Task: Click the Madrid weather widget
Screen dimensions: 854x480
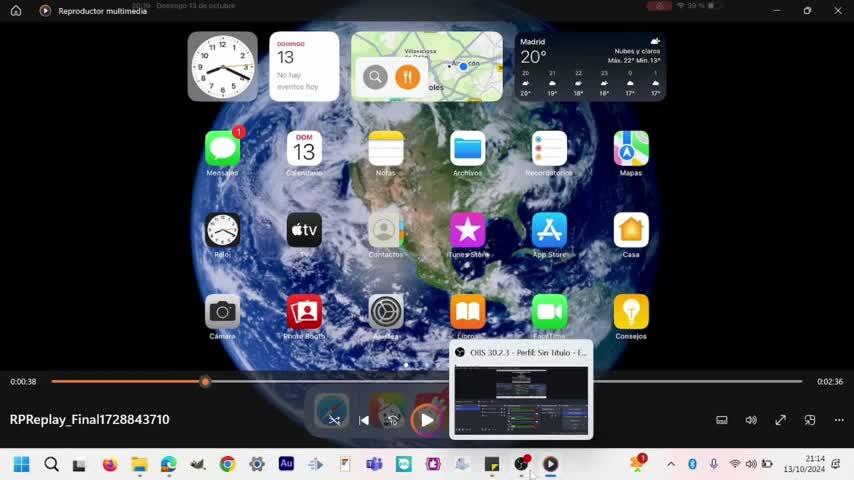Action: pos(590,66)
